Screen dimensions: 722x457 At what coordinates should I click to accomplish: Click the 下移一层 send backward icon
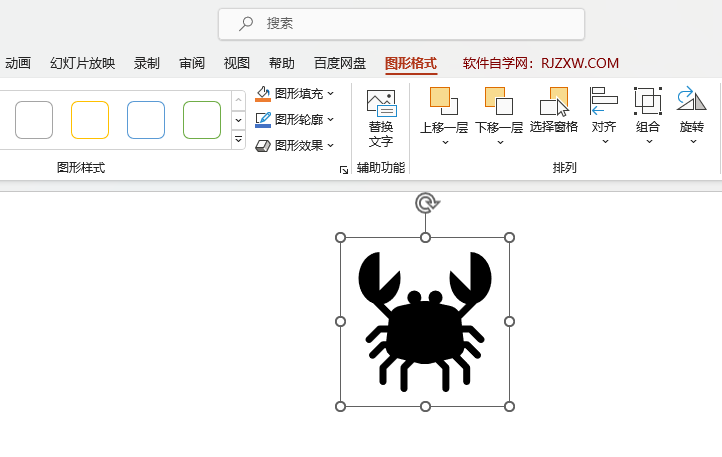[499, 101]
